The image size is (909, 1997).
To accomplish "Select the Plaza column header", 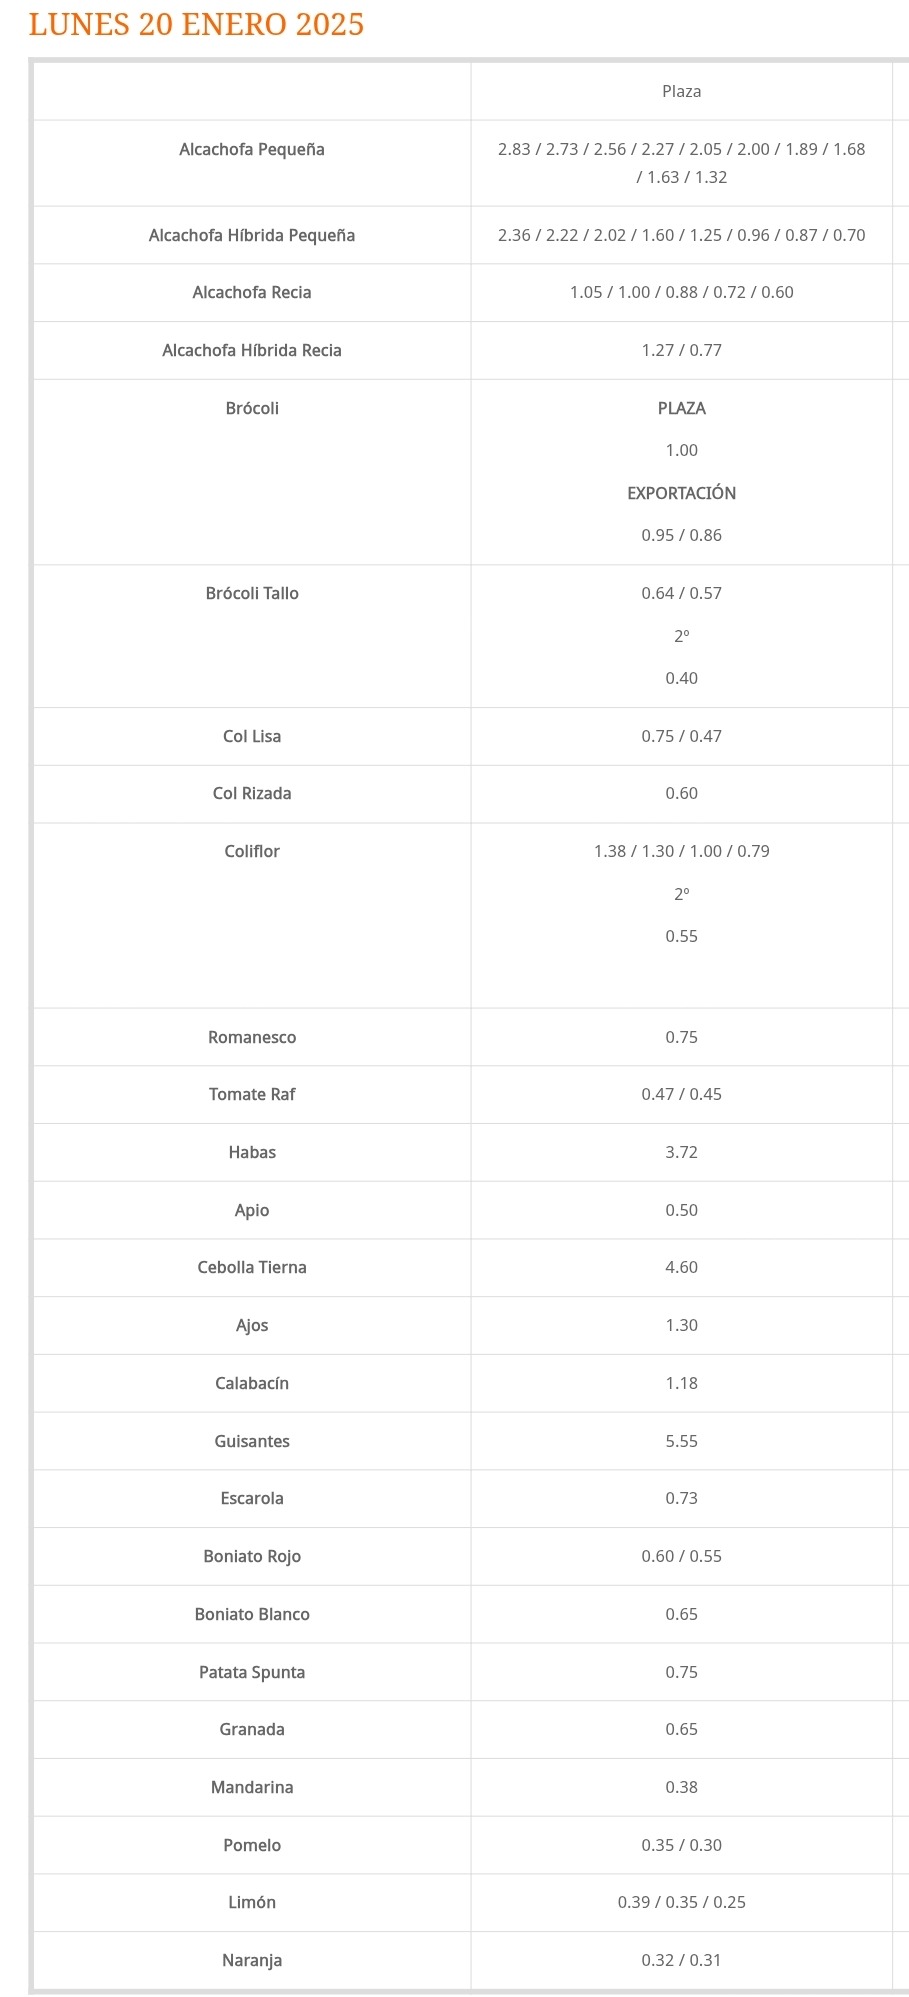I will pyautogui.click(x=681, y=91).
